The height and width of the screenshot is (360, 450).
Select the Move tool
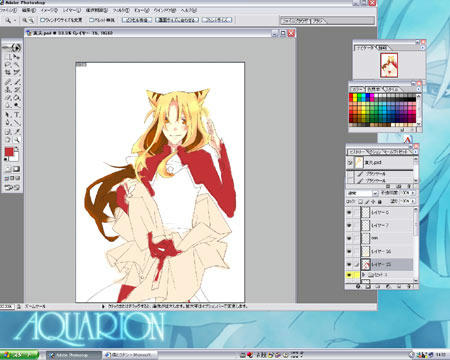coord(17,57)
